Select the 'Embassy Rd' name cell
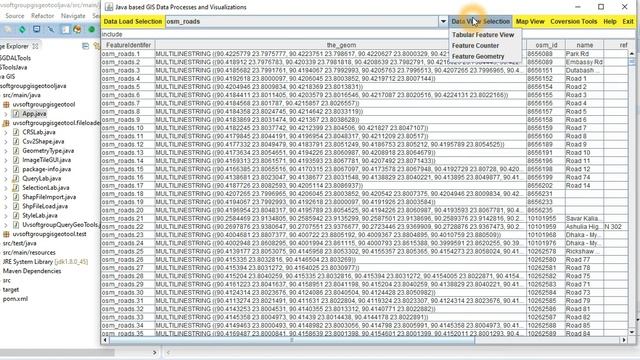640x360 pixels. point(584,62)
